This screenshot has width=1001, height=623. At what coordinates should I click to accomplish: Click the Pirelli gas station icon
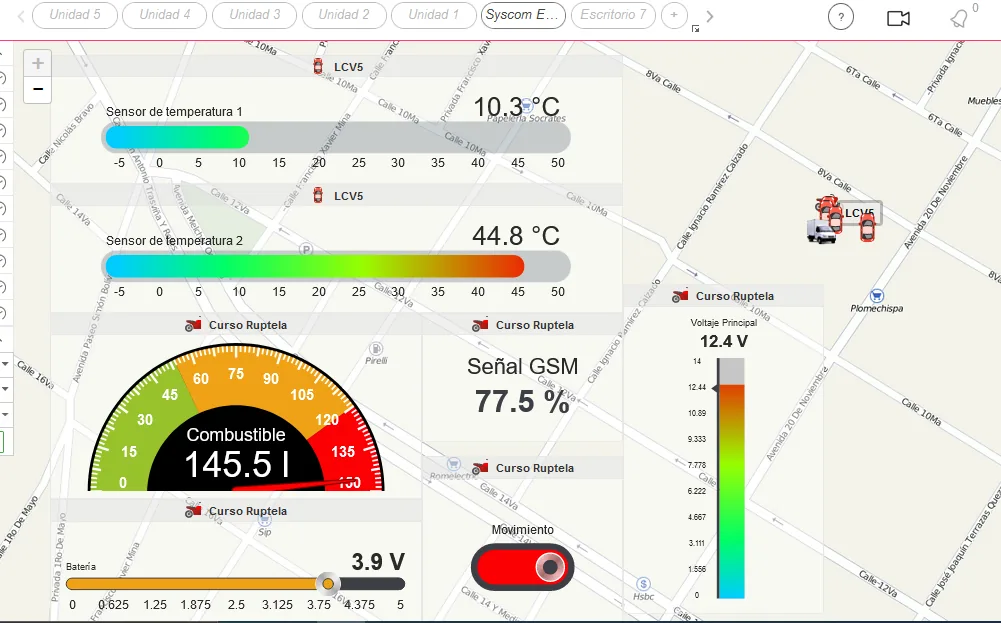(x=376, y=349)
